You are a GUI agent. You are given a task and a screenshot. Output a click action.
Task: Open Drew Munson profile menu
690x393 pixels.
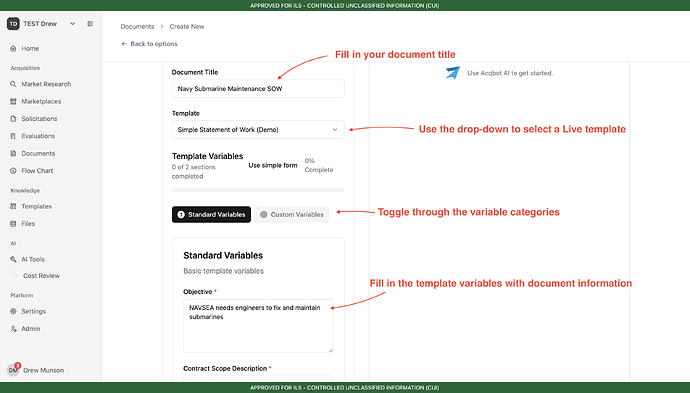(44, 370)
